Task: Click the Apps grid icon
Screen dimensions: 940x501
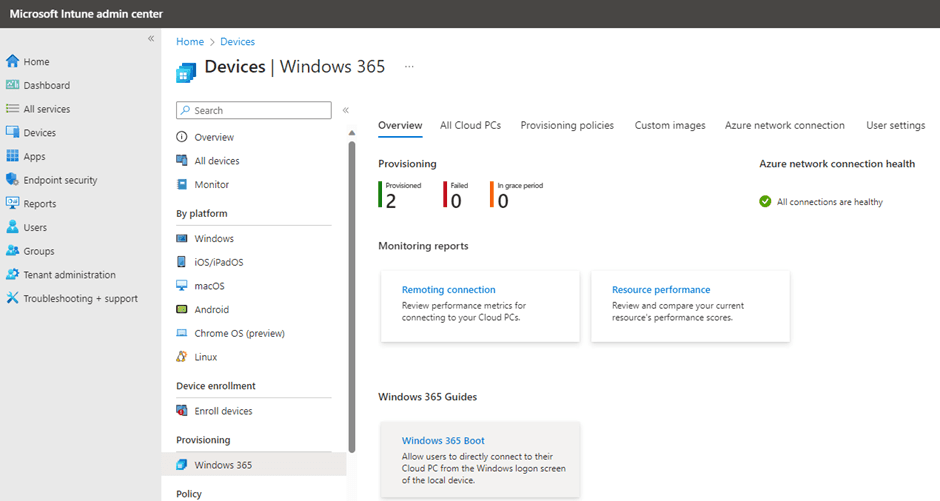Action: (x=12, y=156)
